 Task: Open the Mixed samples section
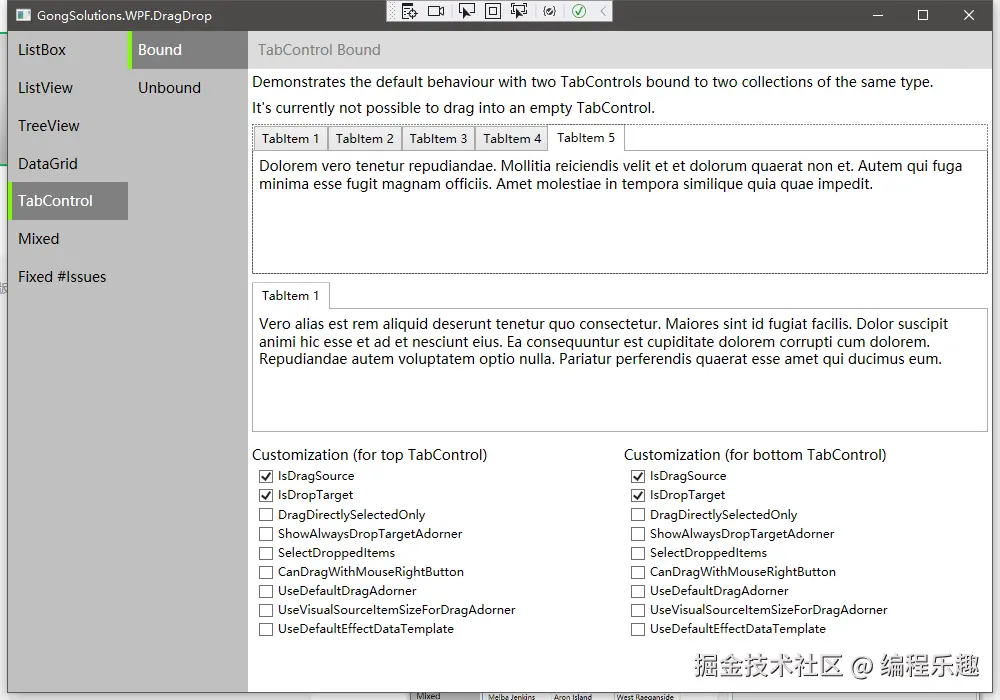(x=68, y=239)
